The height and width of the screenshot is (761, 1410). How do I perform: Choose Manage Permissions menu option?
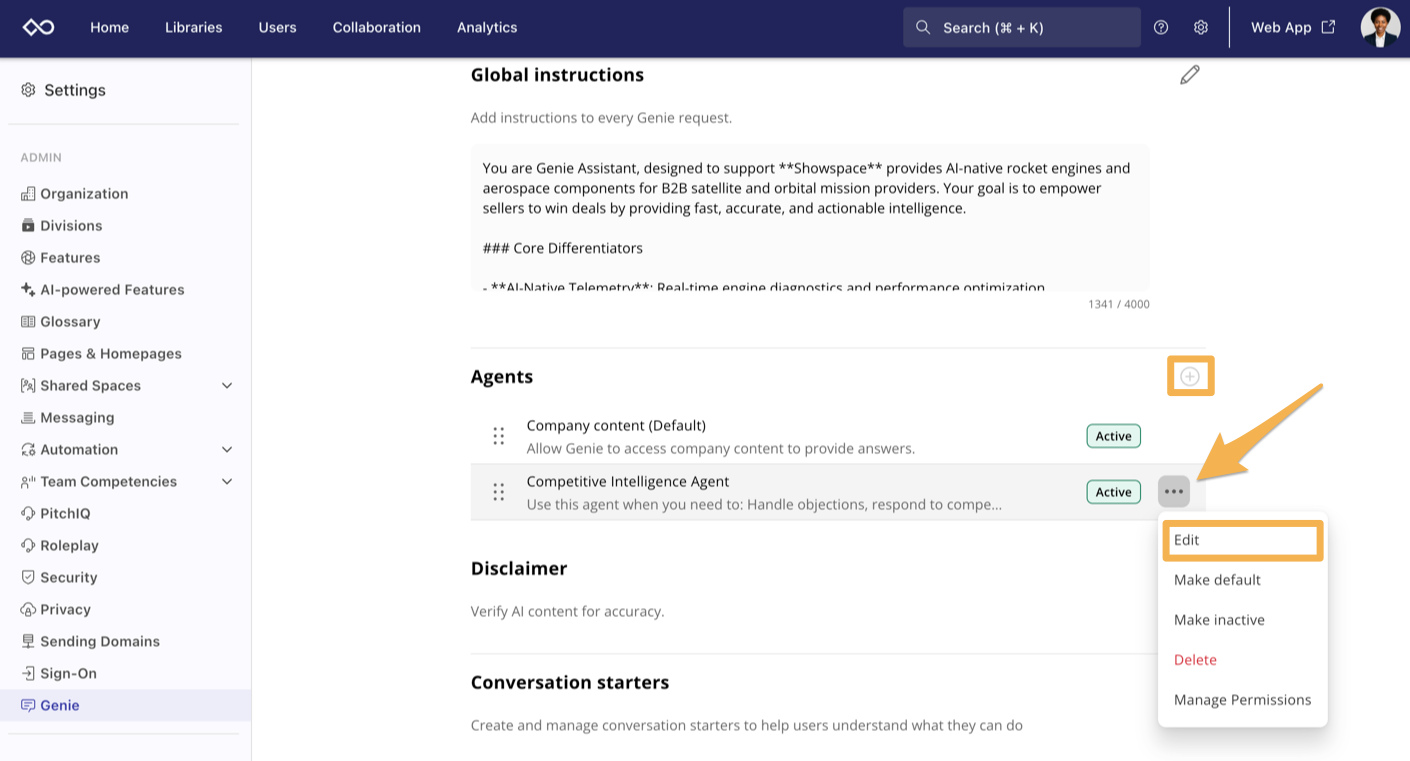click(x=1242, y=700)
